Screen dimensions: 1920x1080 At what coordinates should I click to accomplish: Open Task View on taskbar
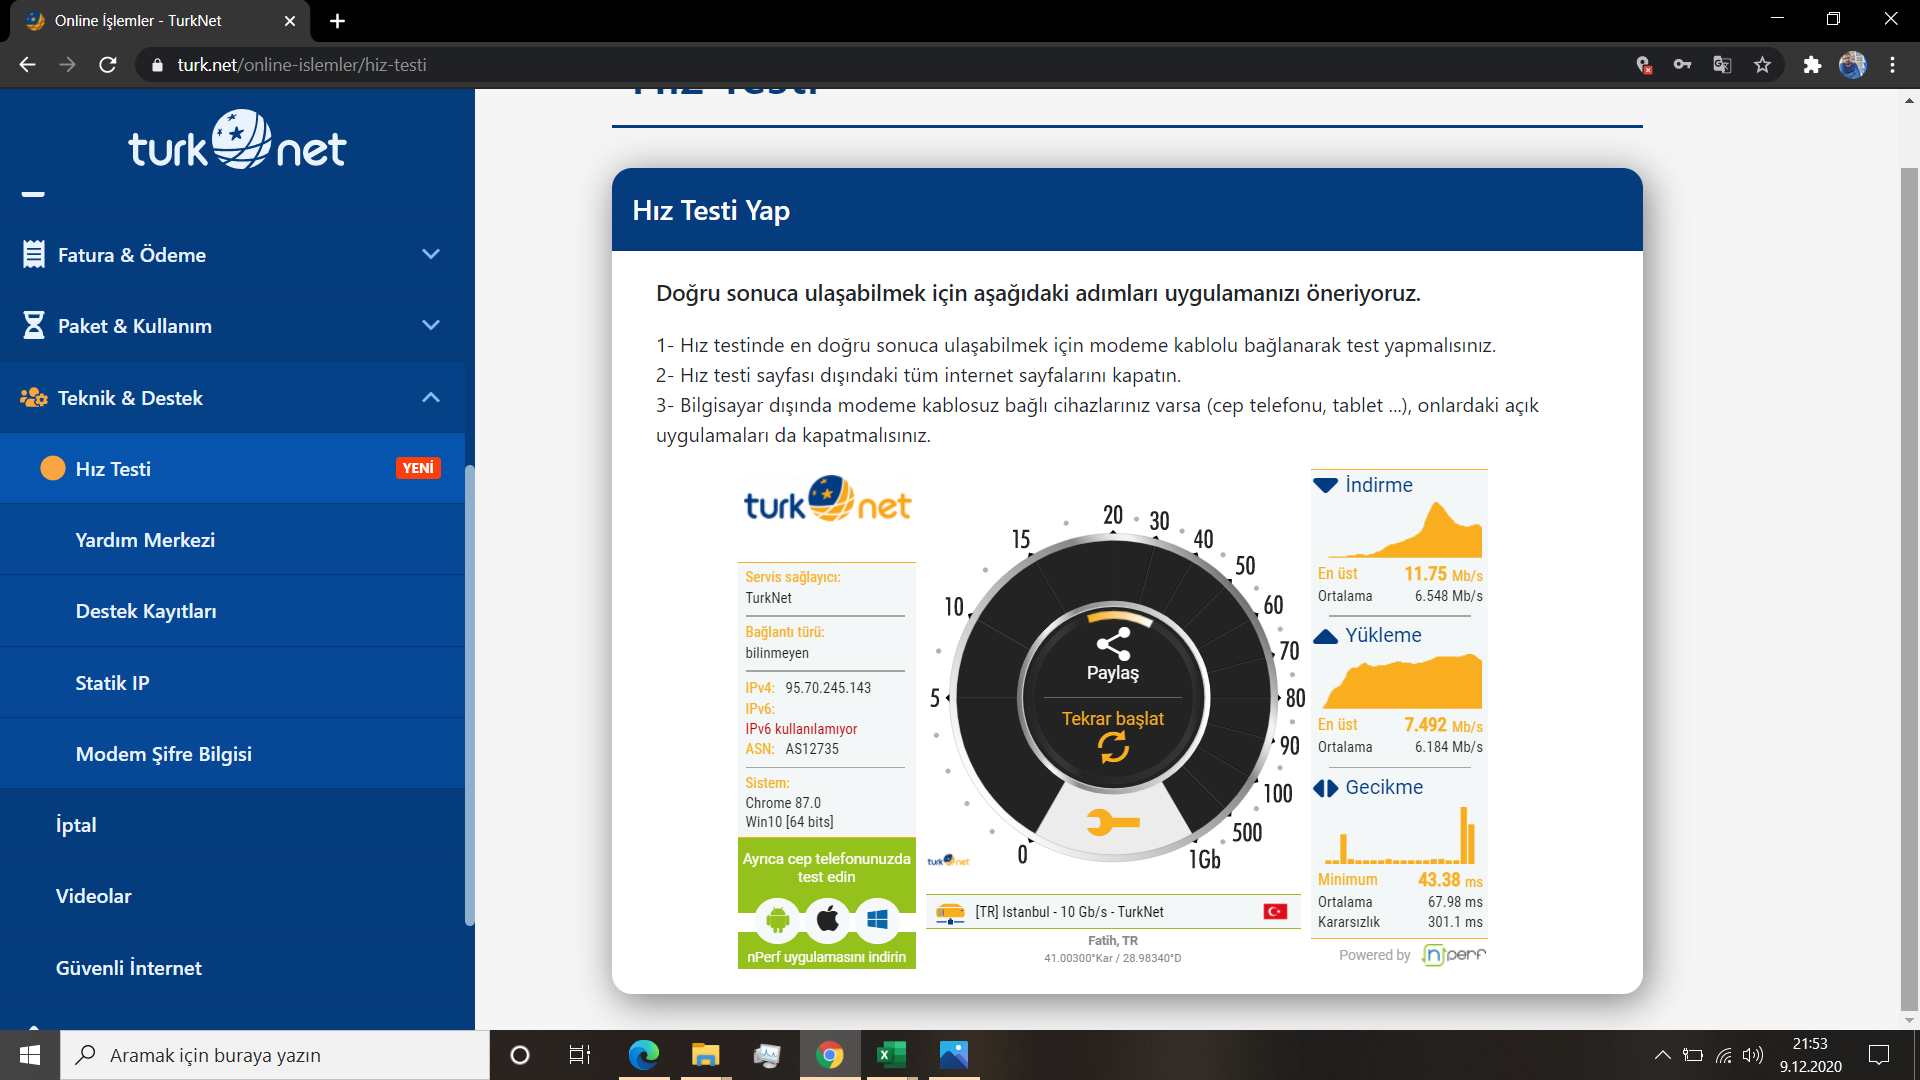[x=580, y=1055]
